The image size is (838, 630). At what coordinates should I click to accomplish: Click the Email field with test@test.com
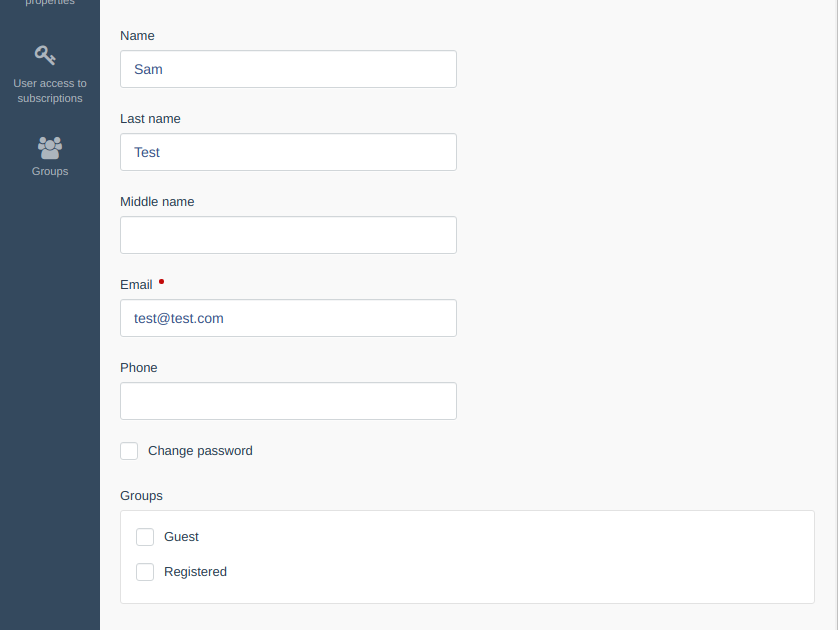coord(289,318)
